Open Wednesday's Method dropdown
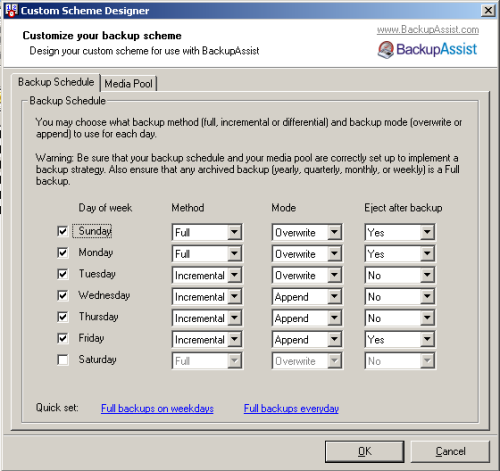Image resolution: width=500 pixels, height=471 pixels. [x=207, y=296]
